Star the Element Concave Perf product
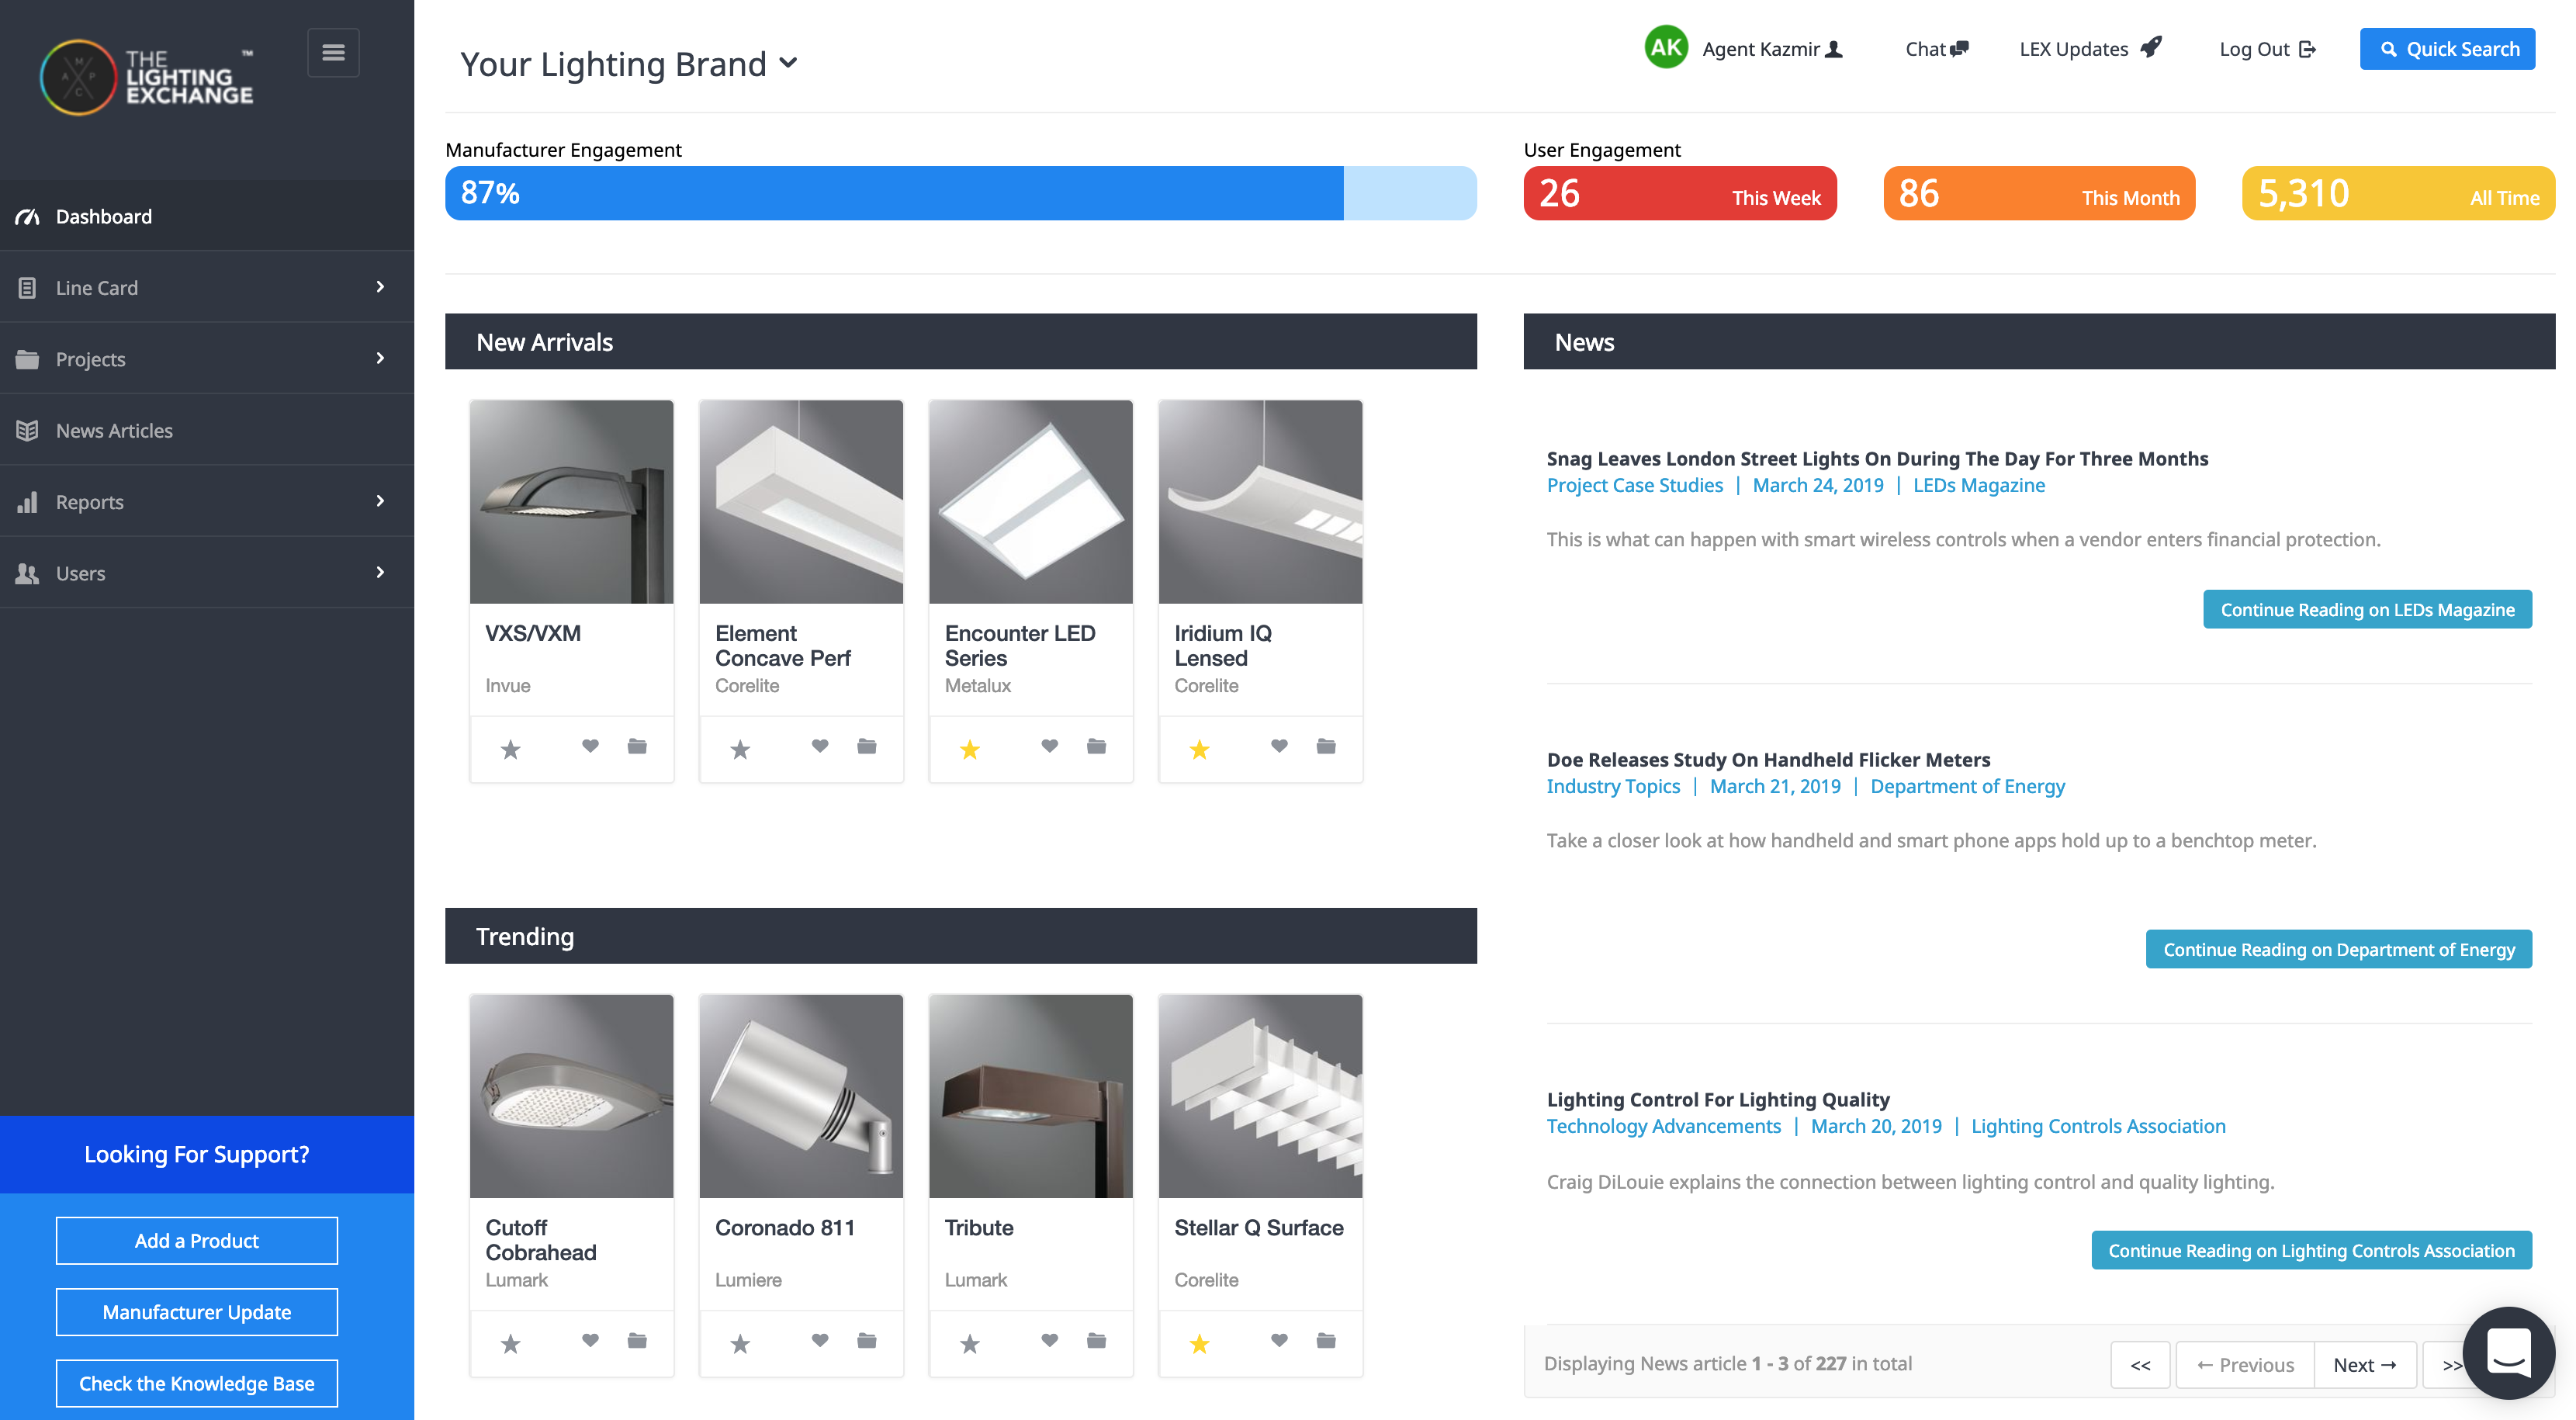 pyautogui.click(x=740, y=749)
